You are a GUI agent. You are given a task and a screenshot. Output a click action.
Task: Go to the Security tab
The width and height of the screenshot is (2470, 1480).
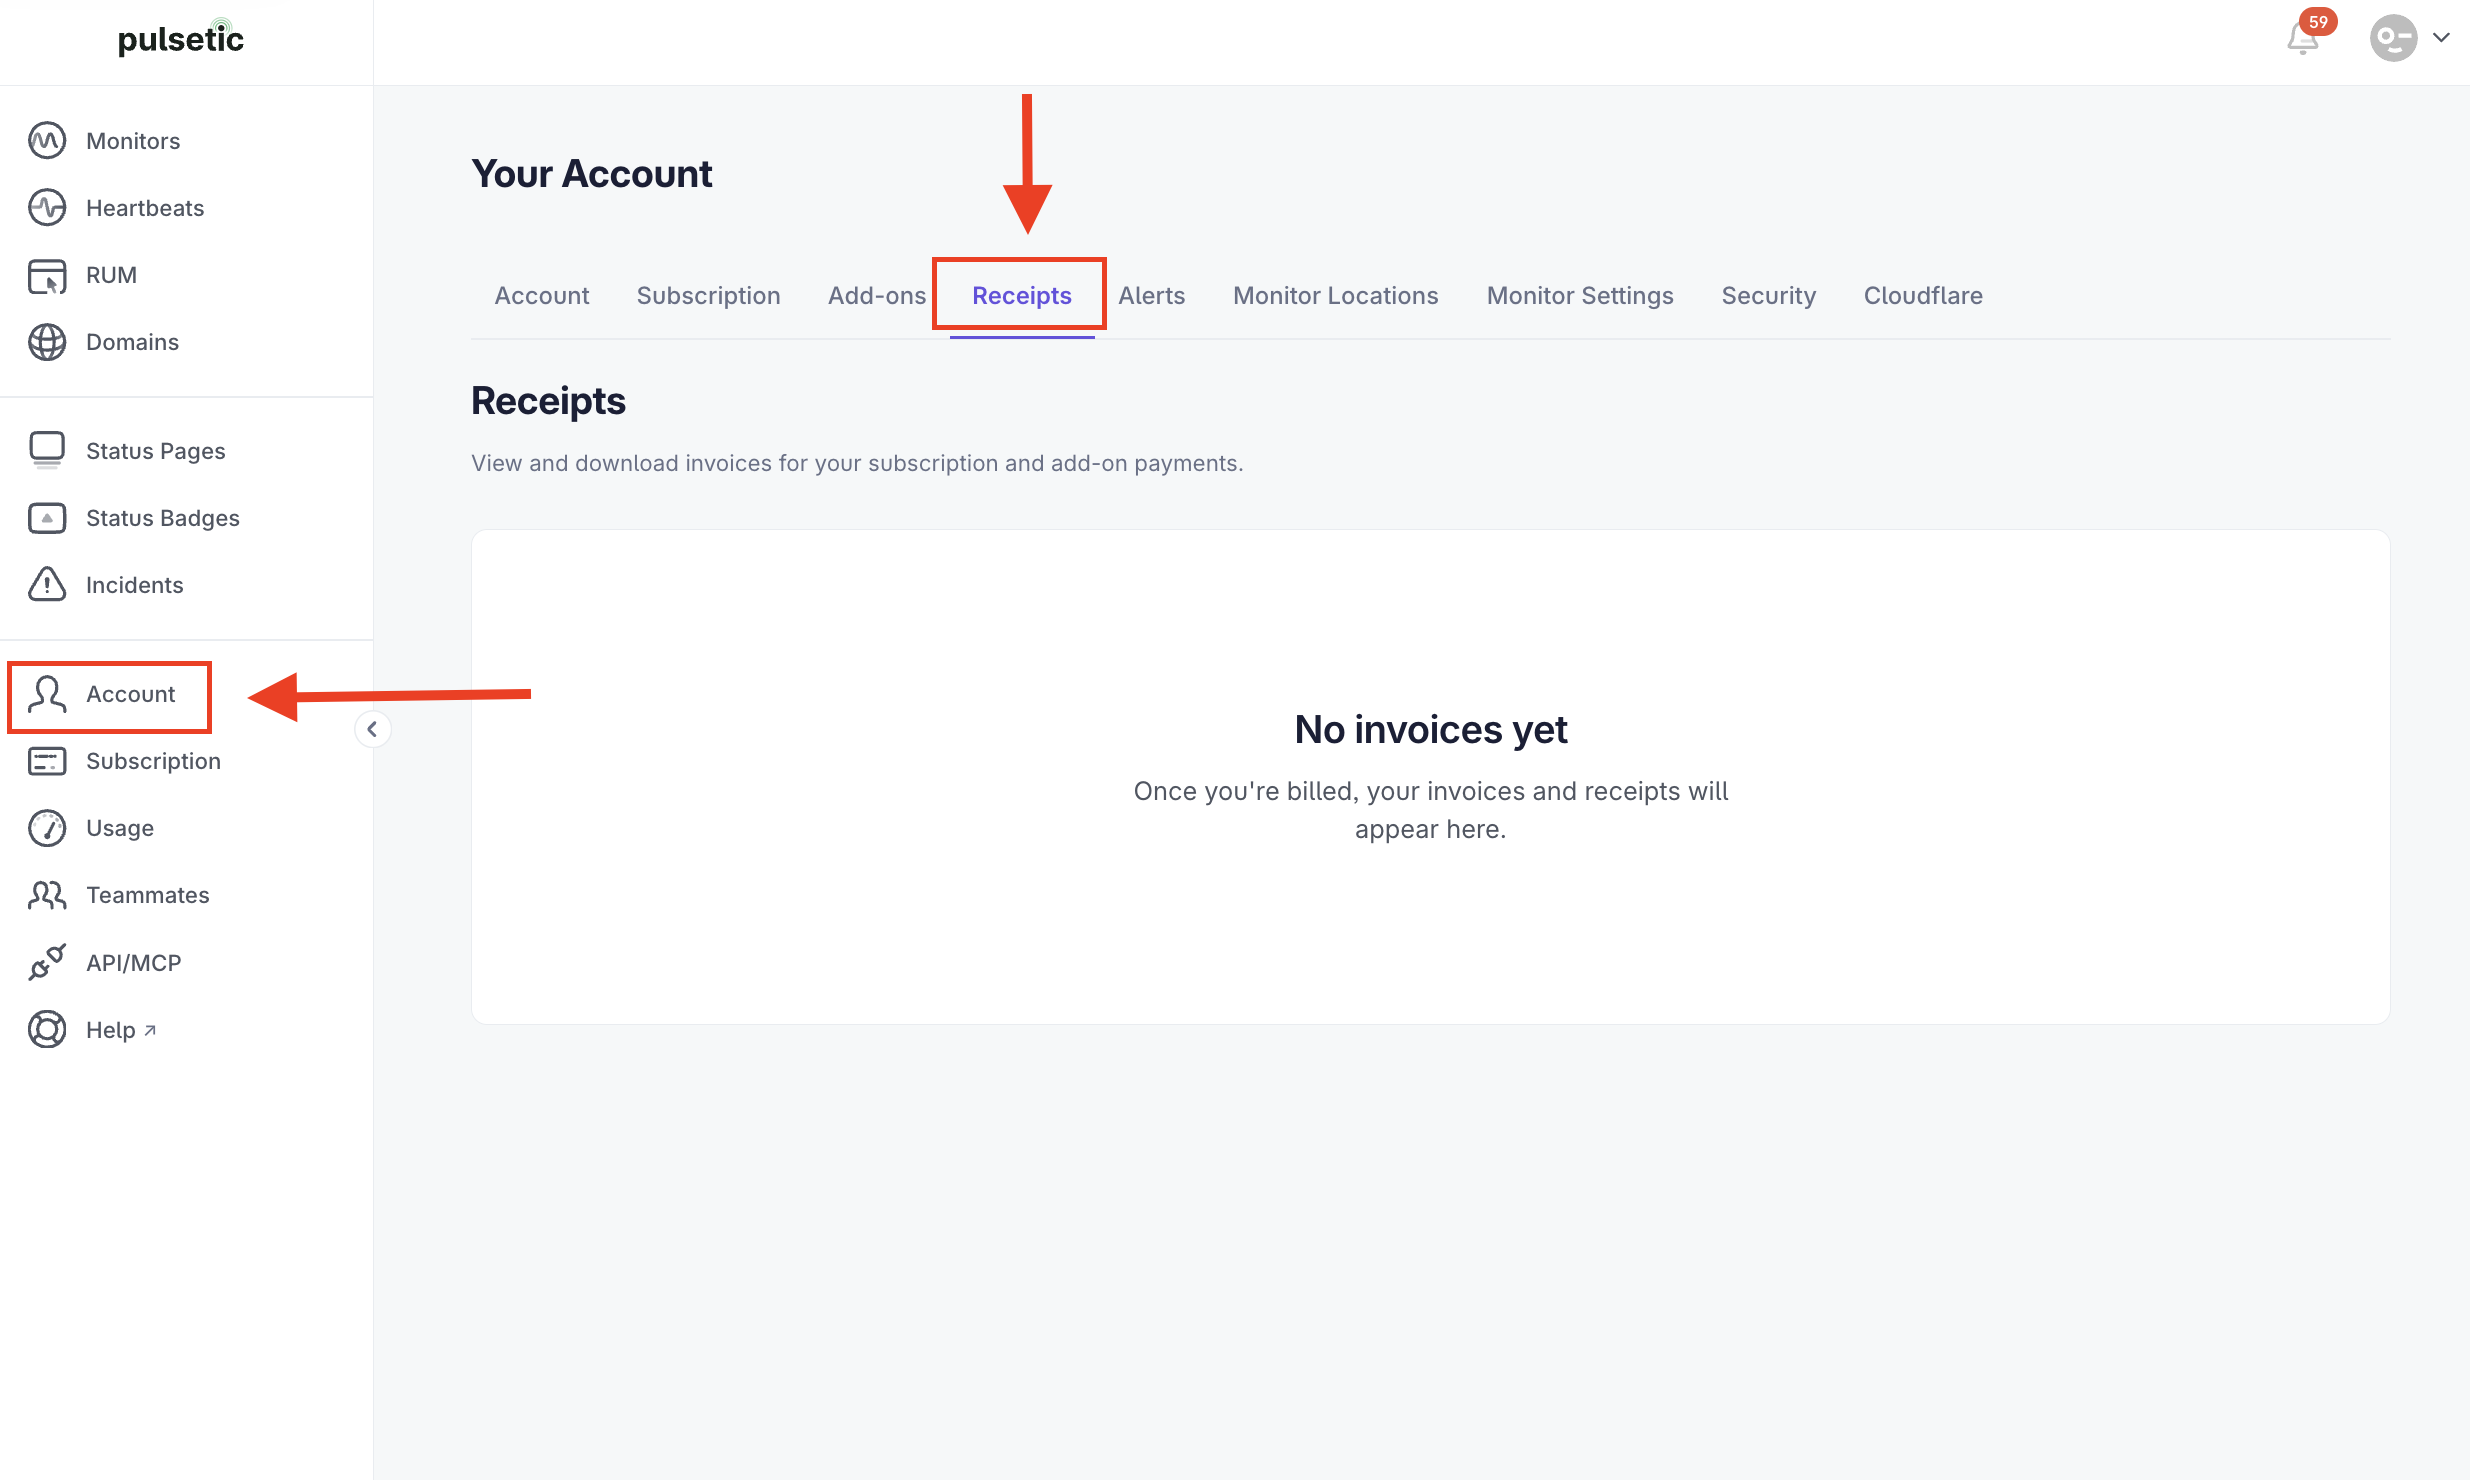1768,296
